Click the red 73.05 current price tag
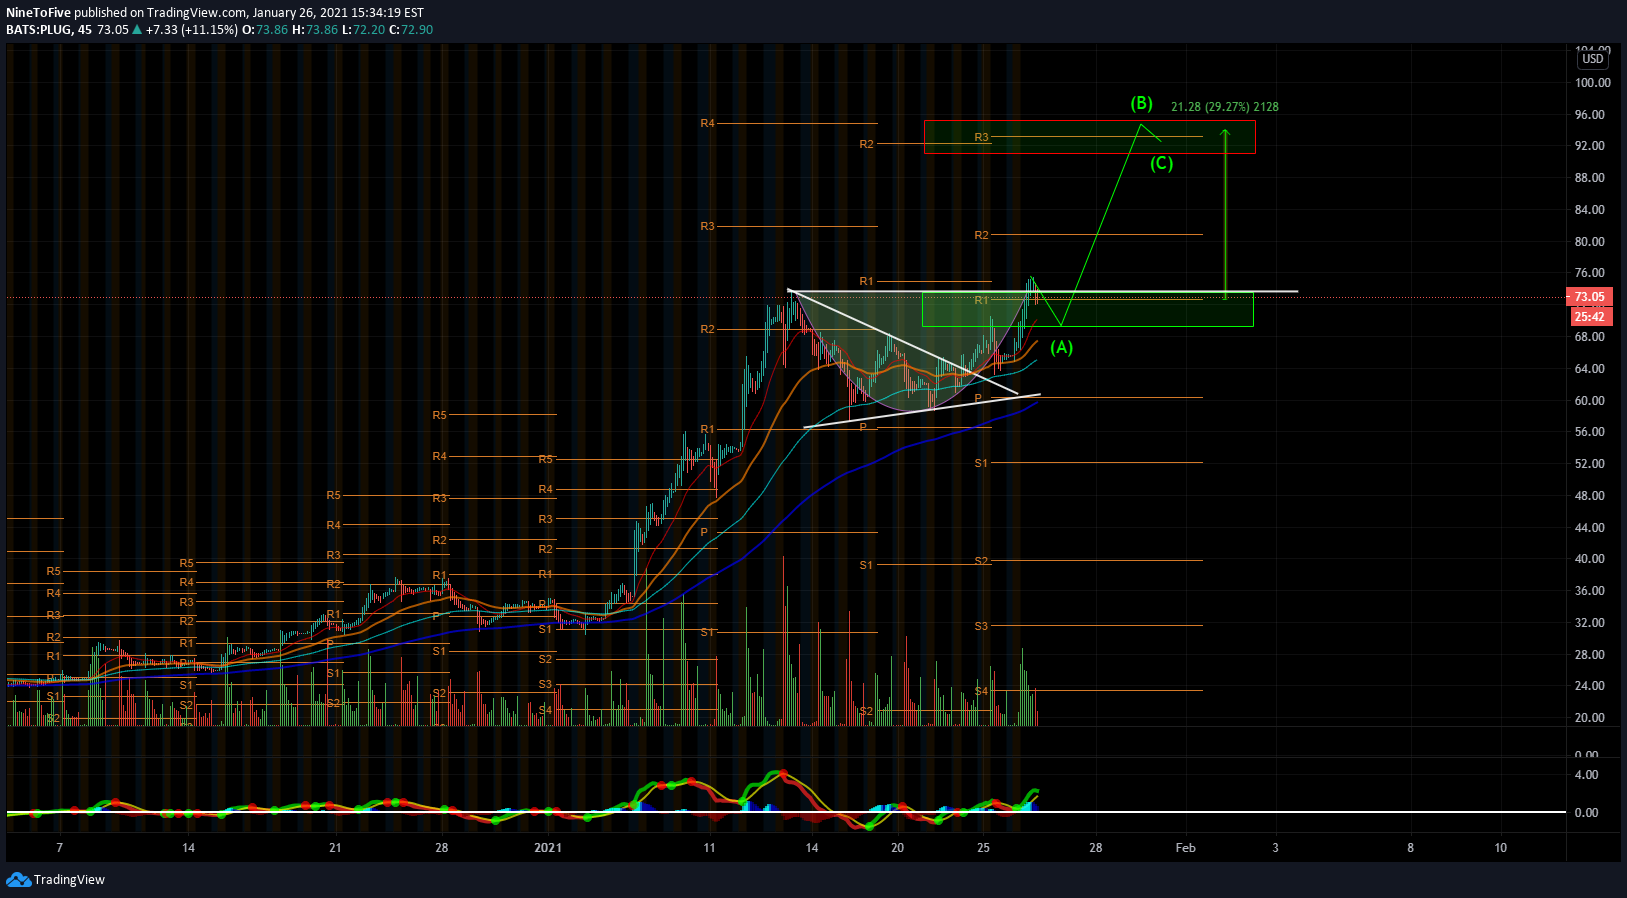This screenshot has width=1627, height=898. point(1589,297)
